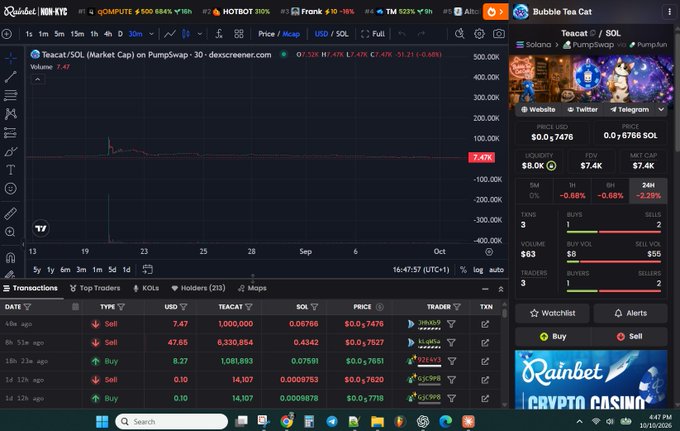The width and height of the screenshot is (680, 431).
Task: Select the 24H stats period tab
Action: point(648,190)
